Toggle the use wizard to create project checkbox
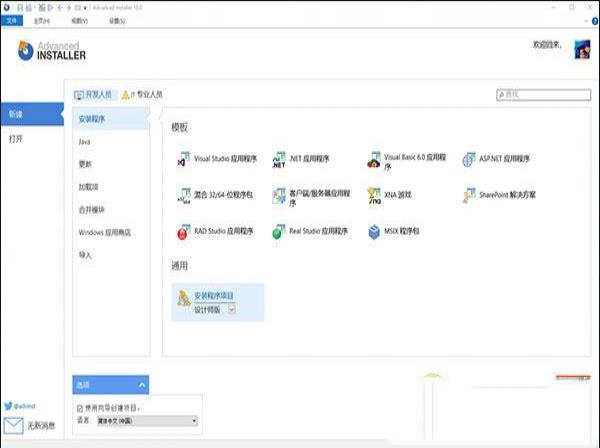 point(80,409)
